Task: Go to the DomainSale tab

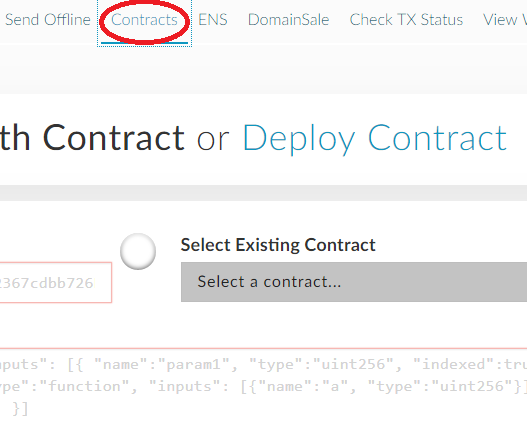Action: pos(288,20)
